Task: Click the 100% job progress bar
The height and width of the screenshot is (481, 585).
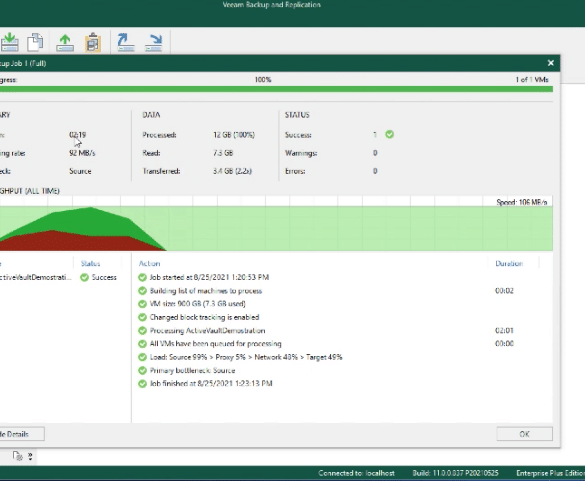Action: pyautogui.click(x=276, y=89)
